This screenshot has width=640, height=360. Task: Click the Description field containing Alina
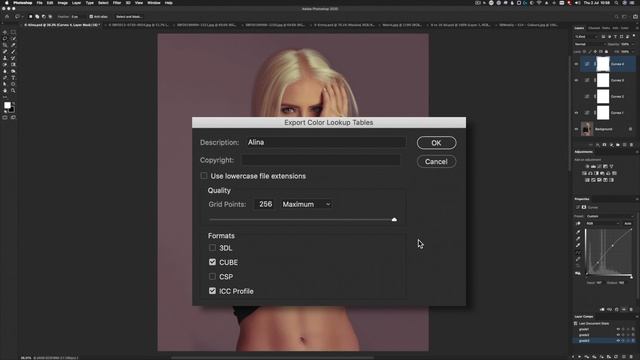(x=326, y=142)
